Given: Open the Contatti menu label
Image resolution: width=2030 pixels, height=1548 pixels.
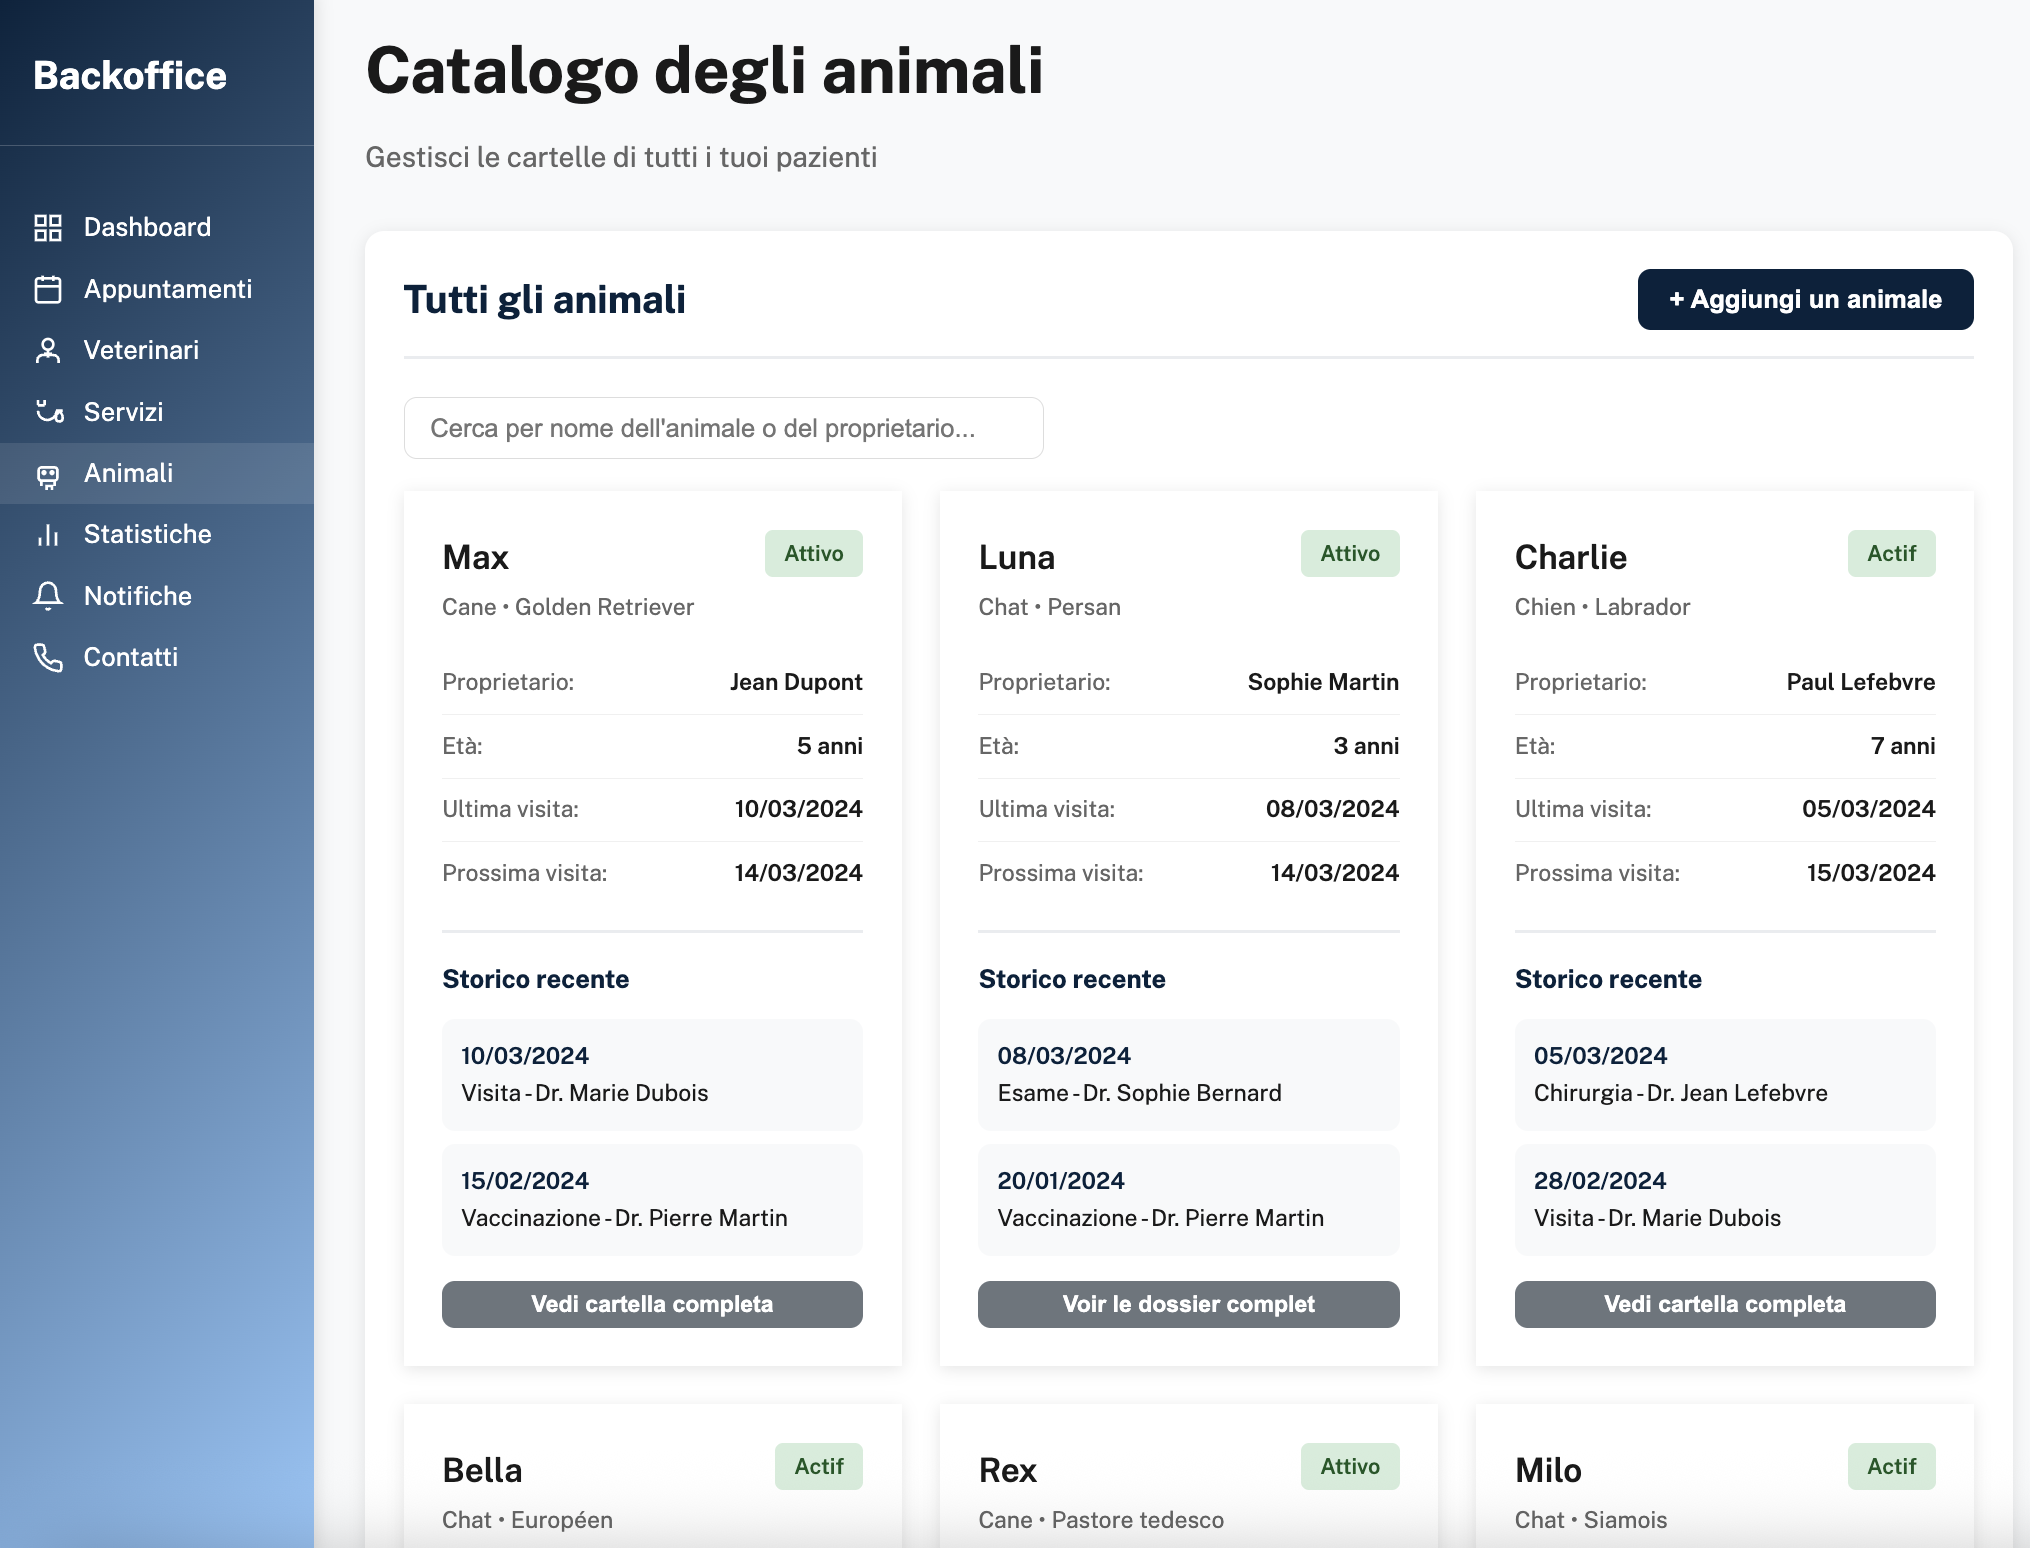Looking at the screenshot, I should [131, 657].
